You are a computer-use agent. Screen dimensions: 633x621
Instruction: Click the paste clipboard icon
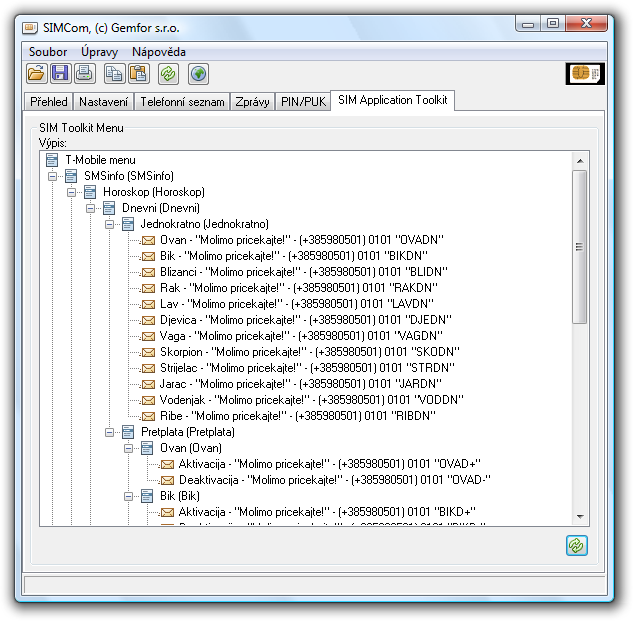[139, 73]
